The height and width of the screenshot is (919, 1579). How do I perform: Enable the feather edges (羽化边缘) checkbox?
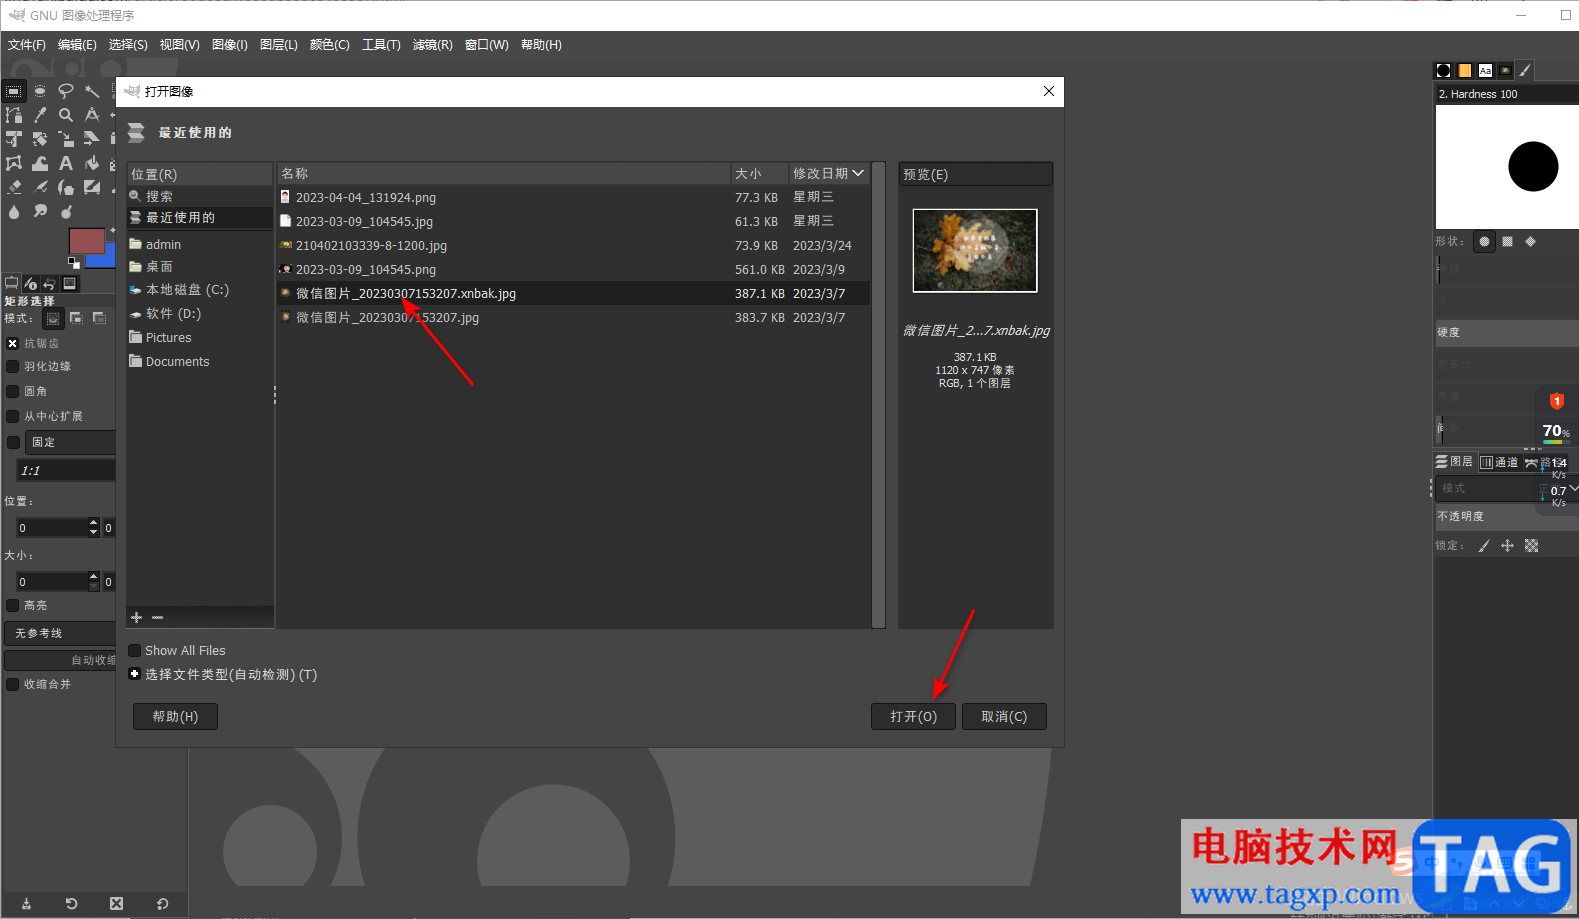point(13,366)
